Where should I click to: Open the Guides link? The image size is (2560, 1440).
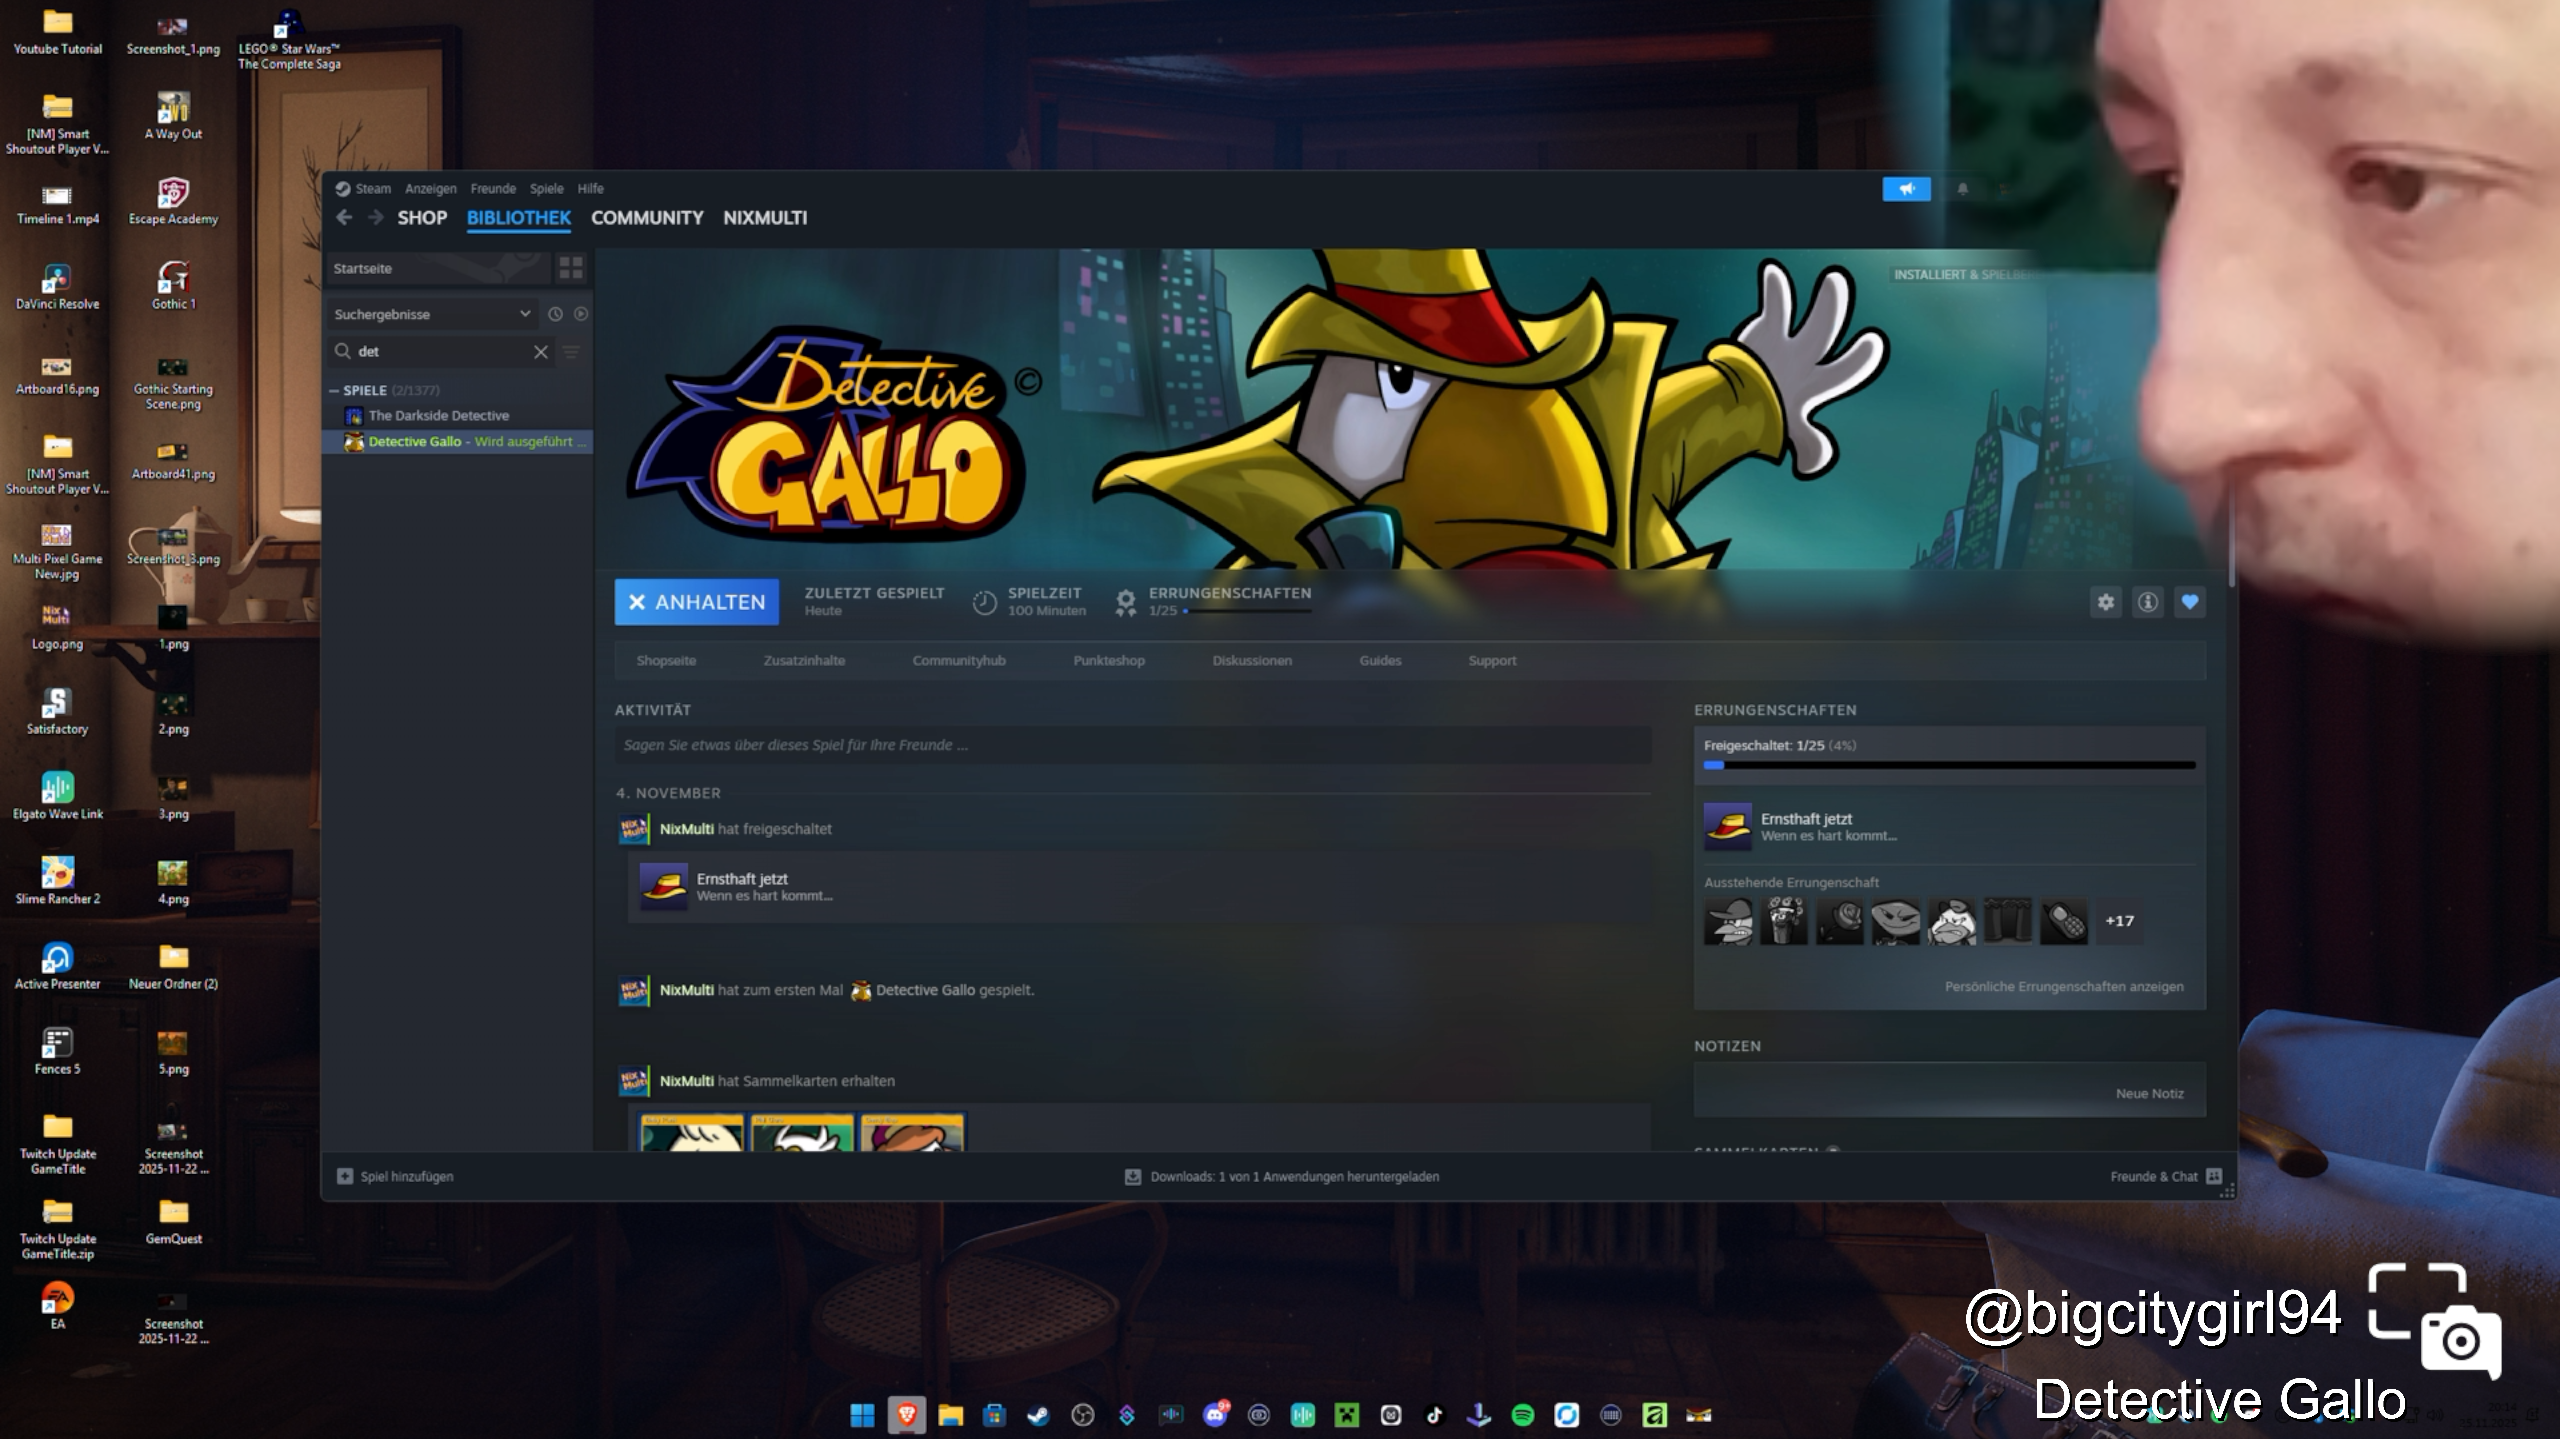tap(1380, 661)
